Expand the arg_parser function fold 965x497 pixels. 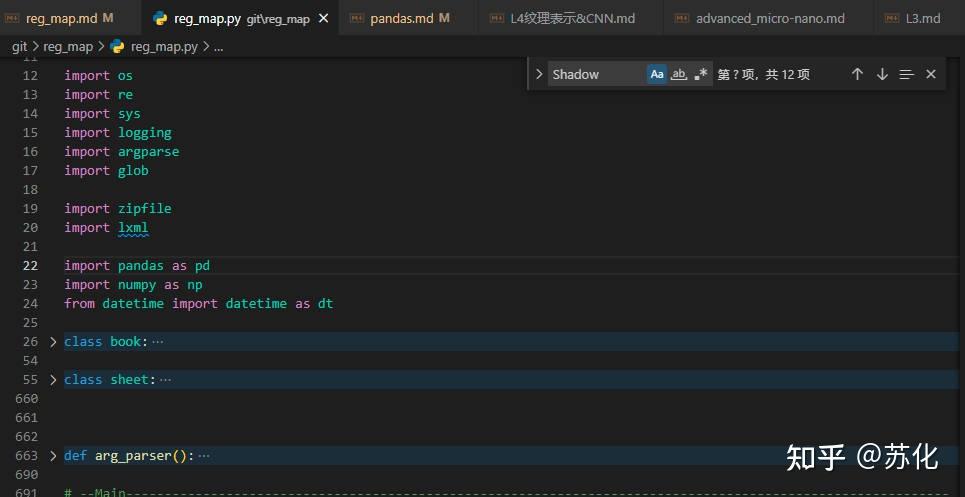pyautogui.click(x=54, y=456)
